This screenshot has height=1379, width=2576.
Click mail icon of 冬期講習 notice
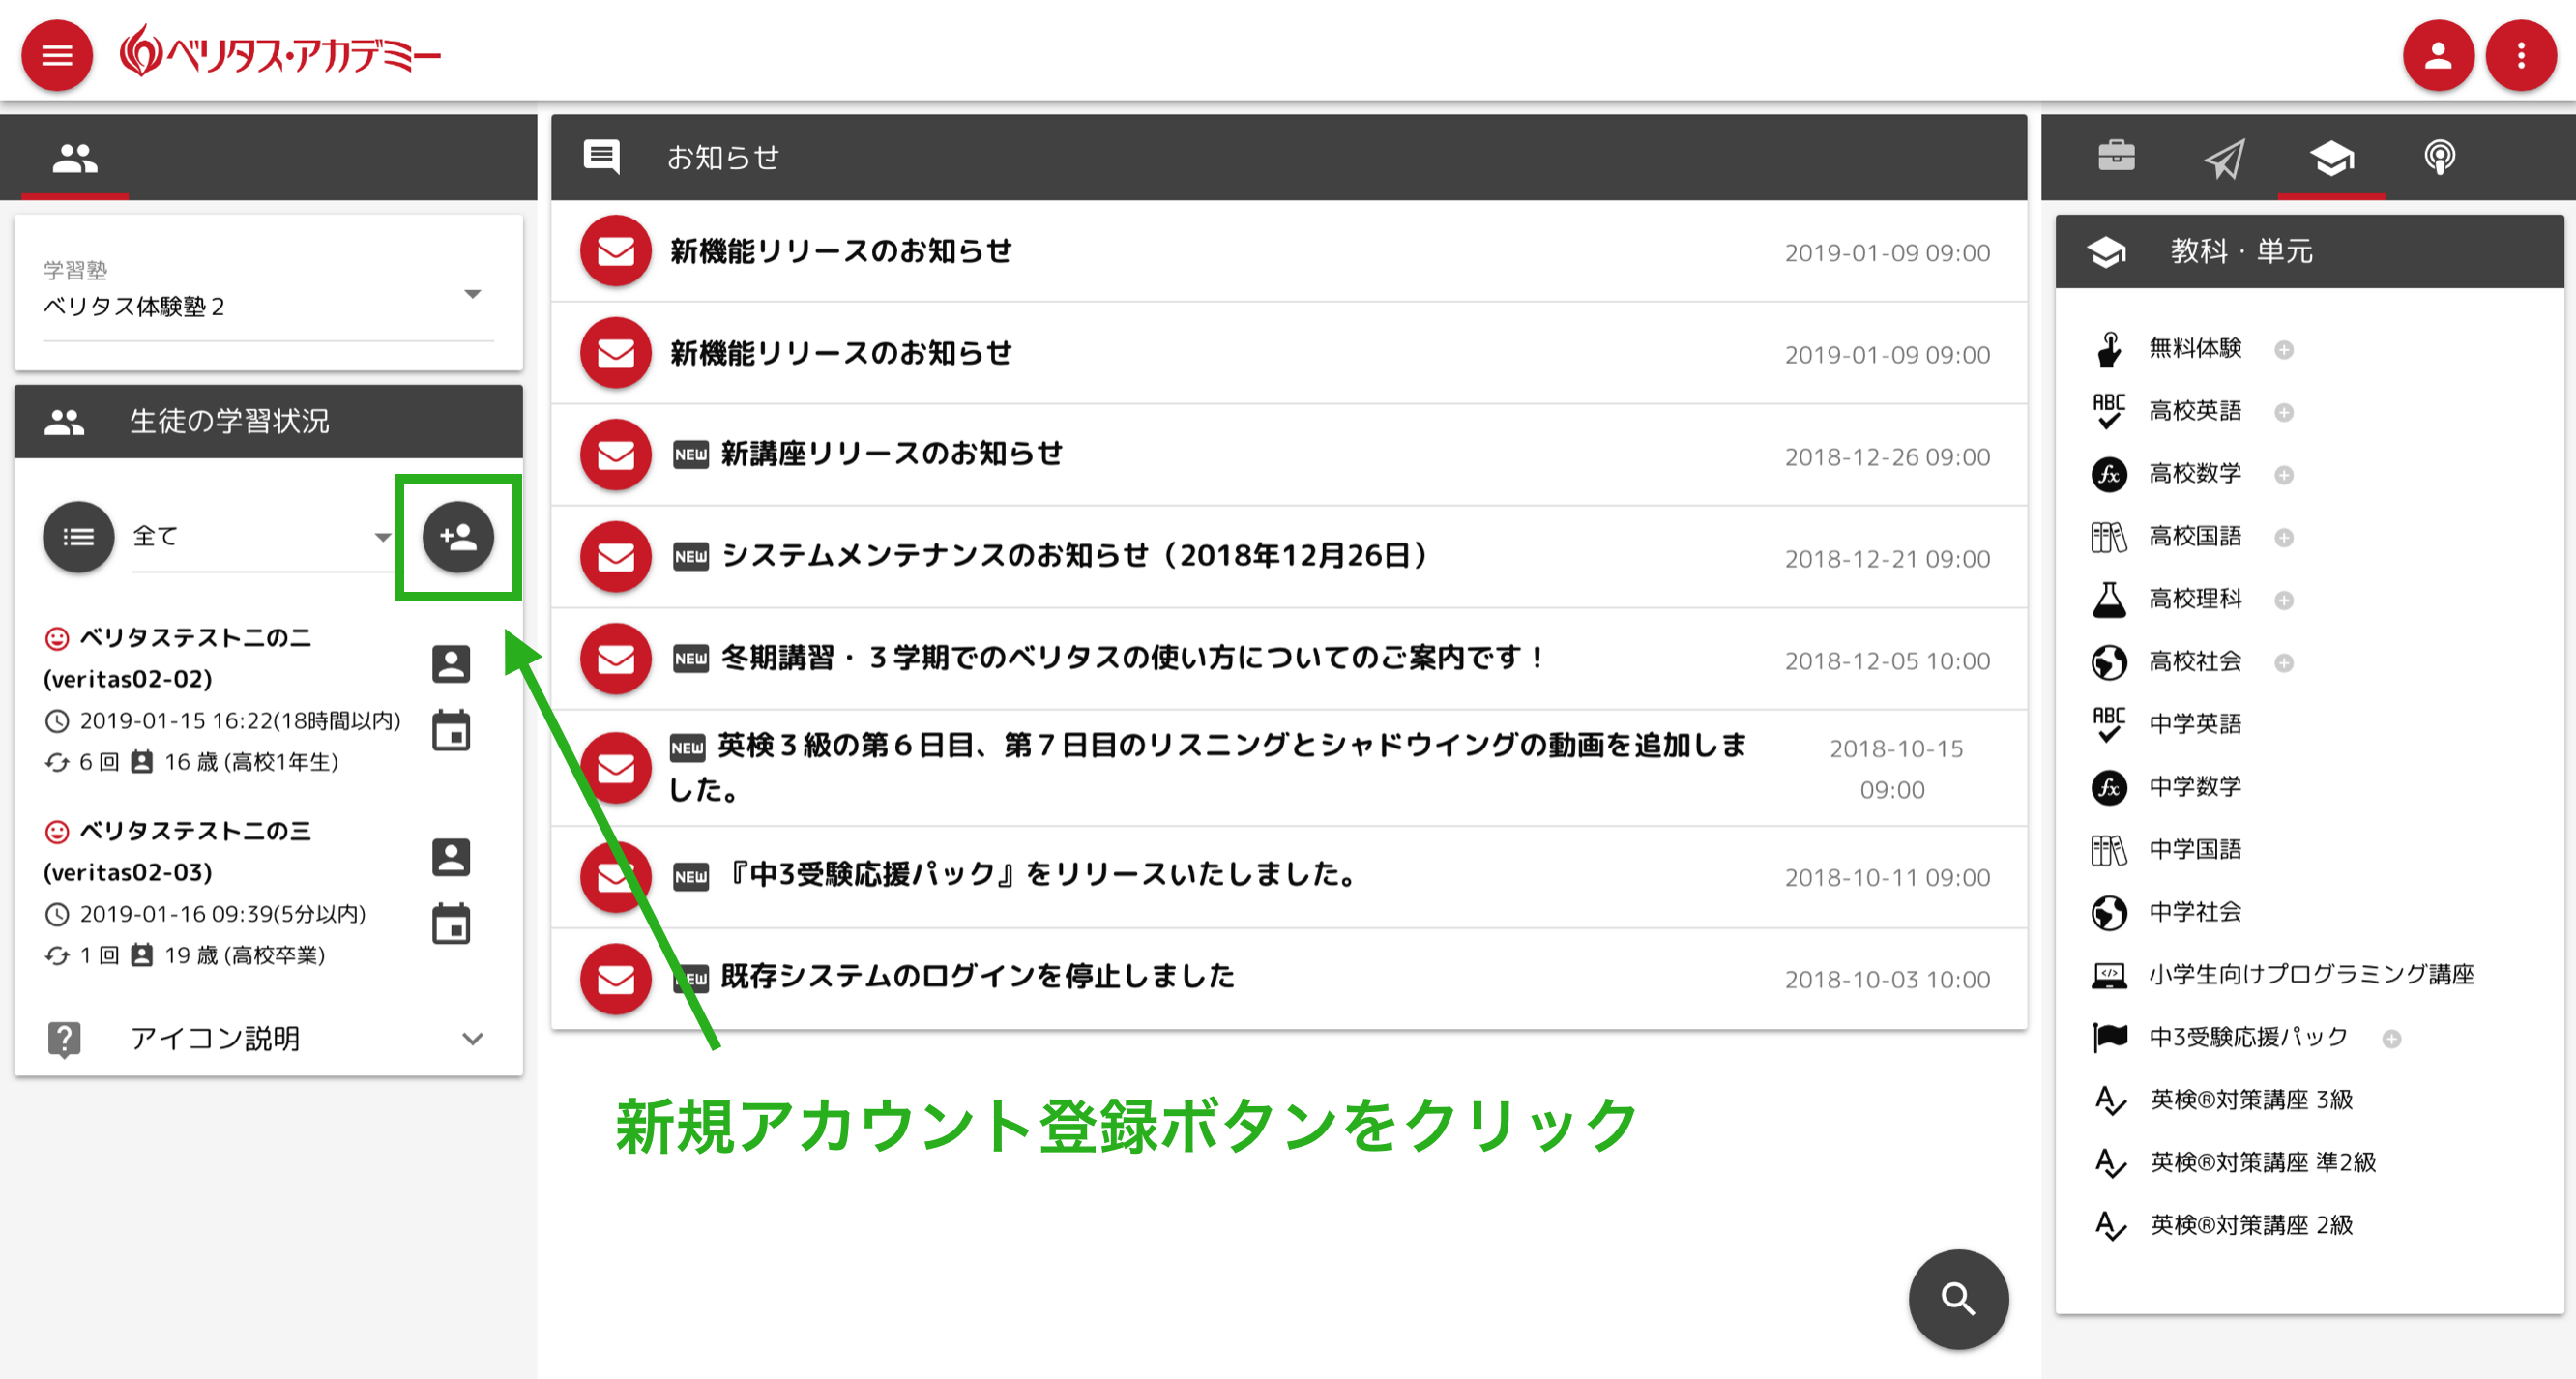616,659
